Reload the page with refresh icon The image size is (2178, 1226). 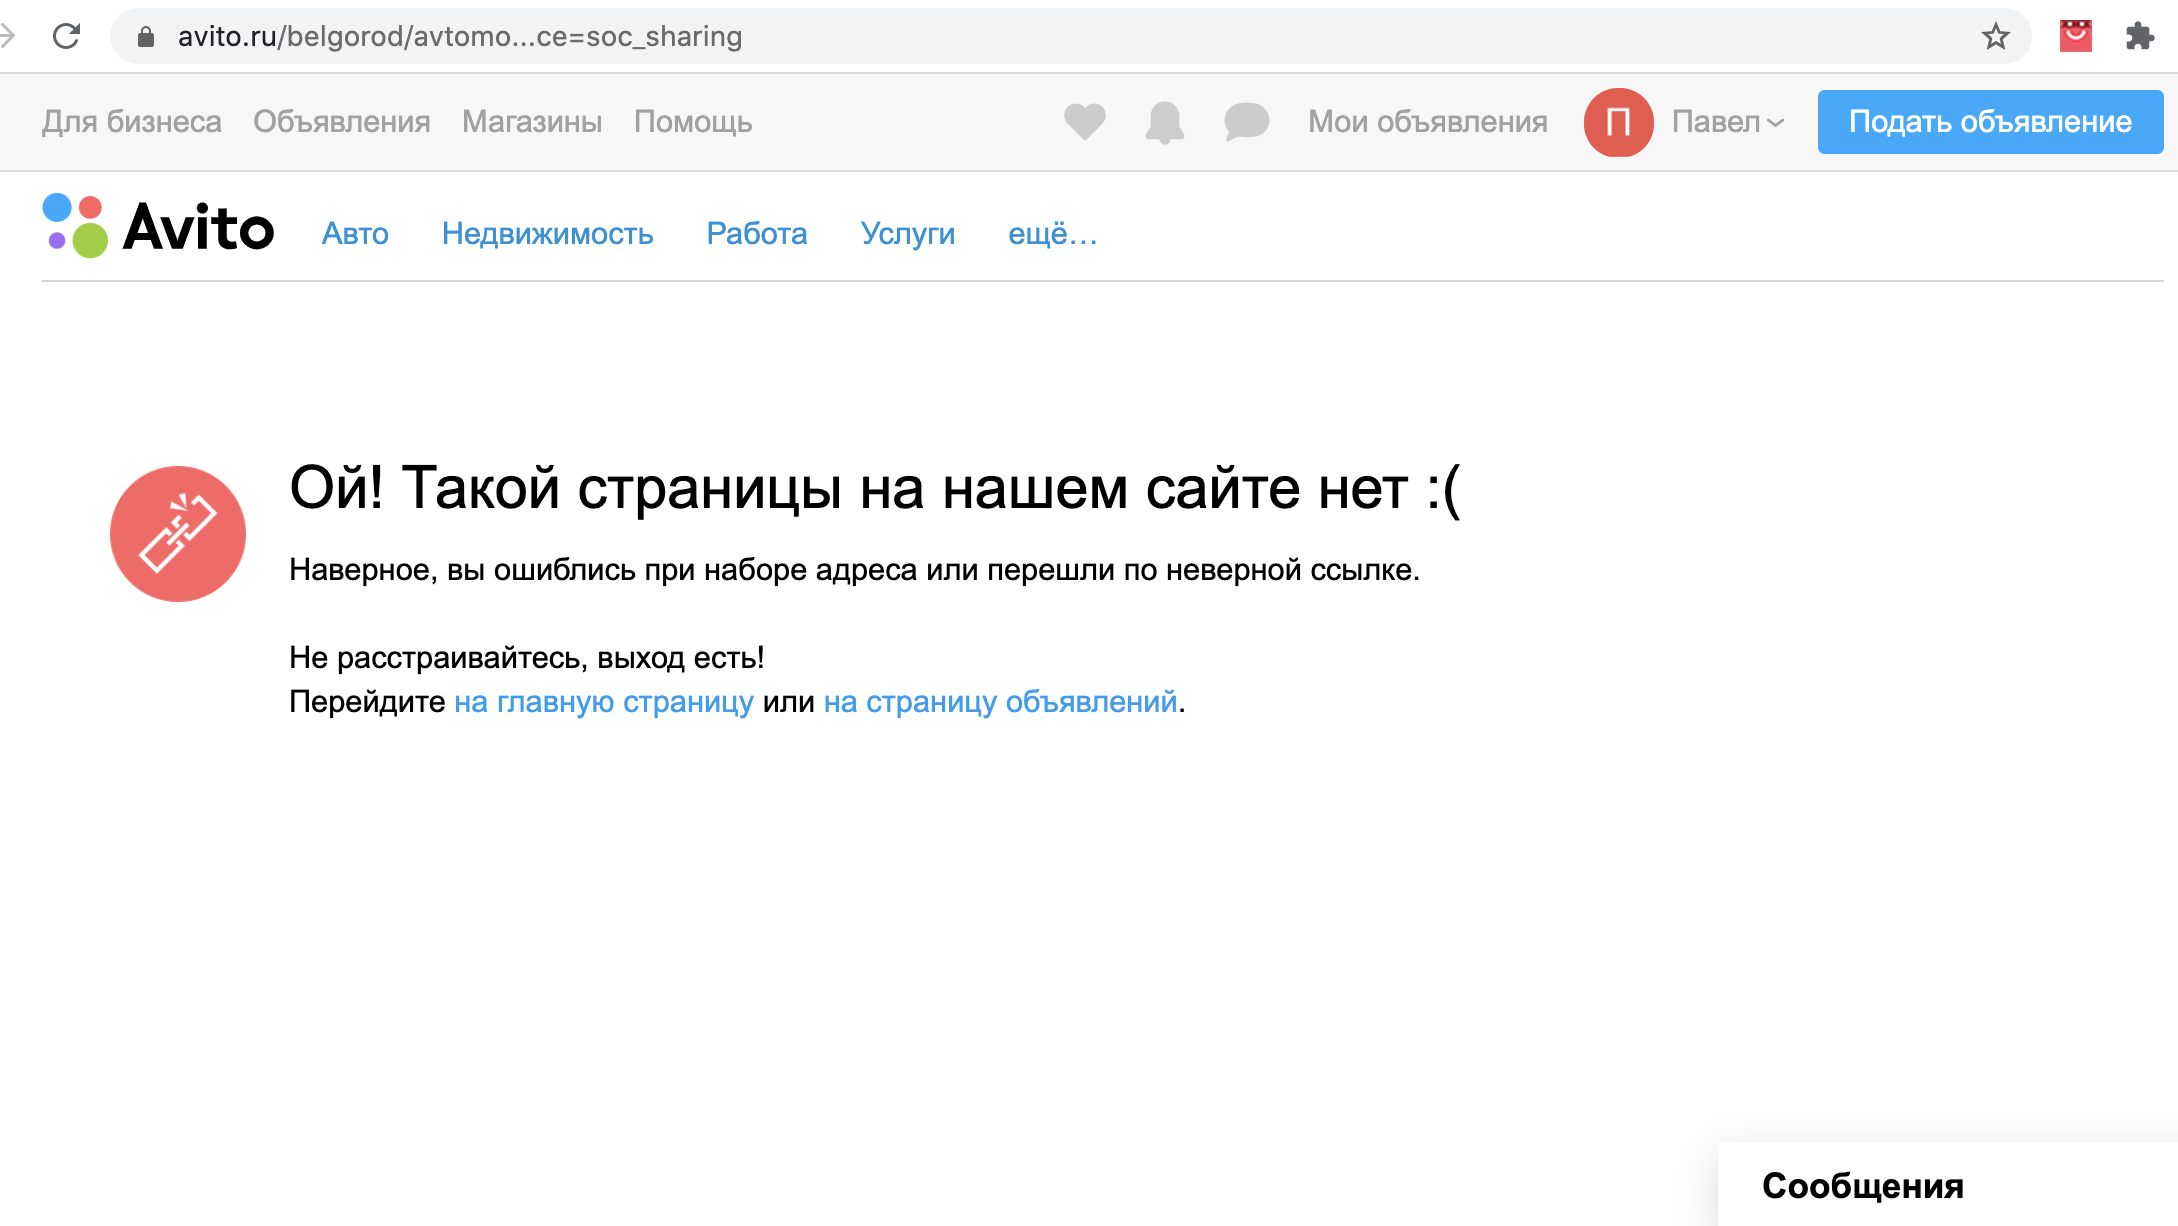pyautogui.click(x=67, y=37)
